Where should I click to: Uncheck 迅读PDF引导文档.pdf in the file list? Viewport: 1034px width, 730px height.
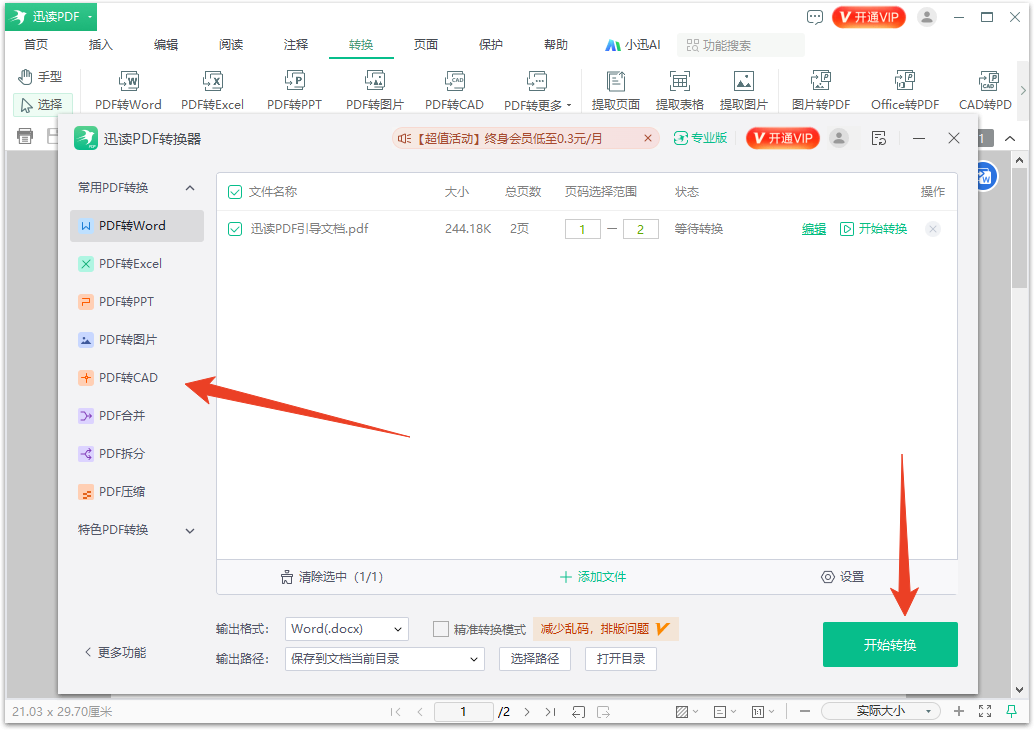point(234,228)
